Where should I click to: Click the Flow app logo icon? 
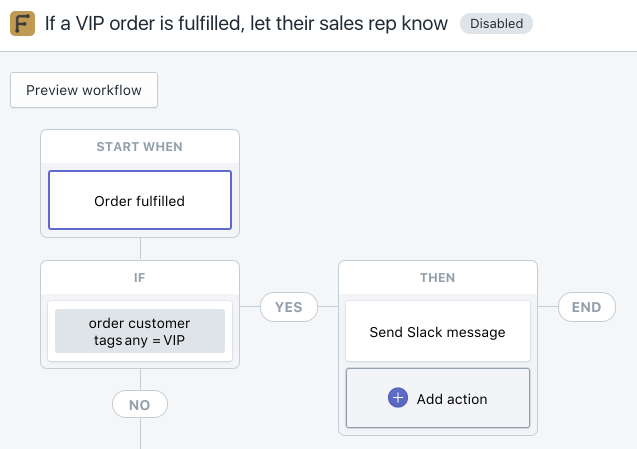pos(22,23)
